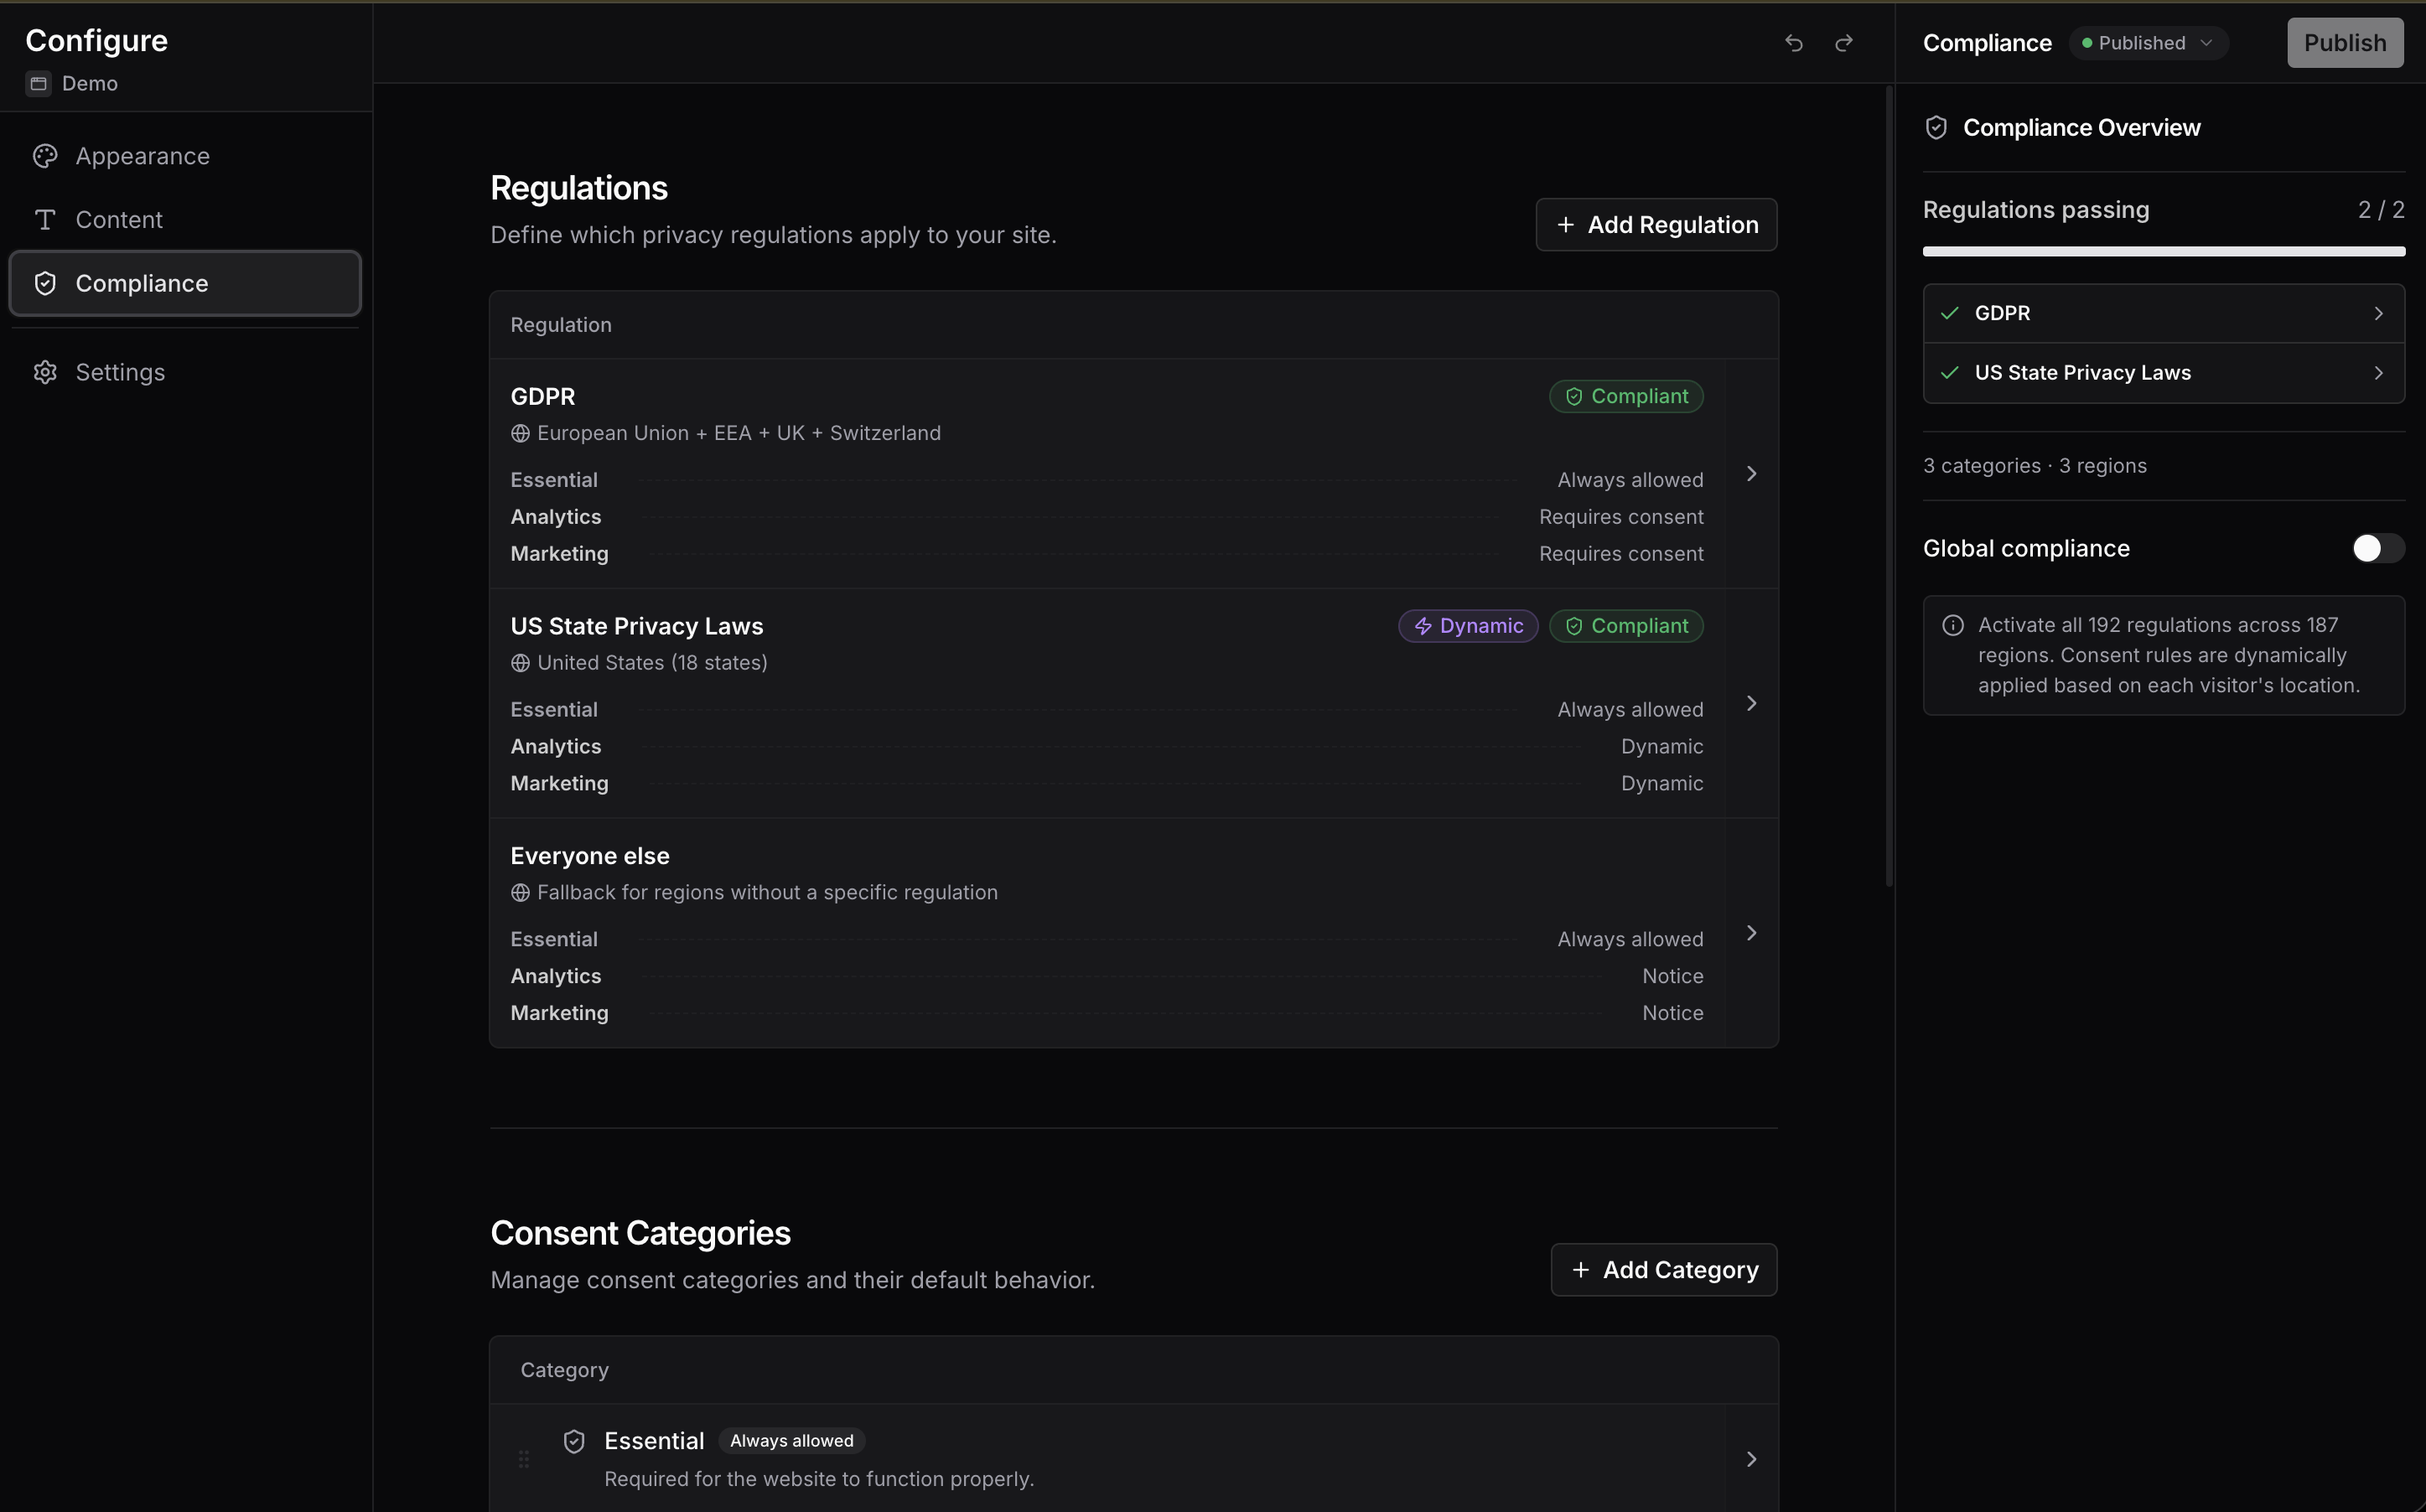
Task: Go to the Content sidebar section
Action: [119, 220]
